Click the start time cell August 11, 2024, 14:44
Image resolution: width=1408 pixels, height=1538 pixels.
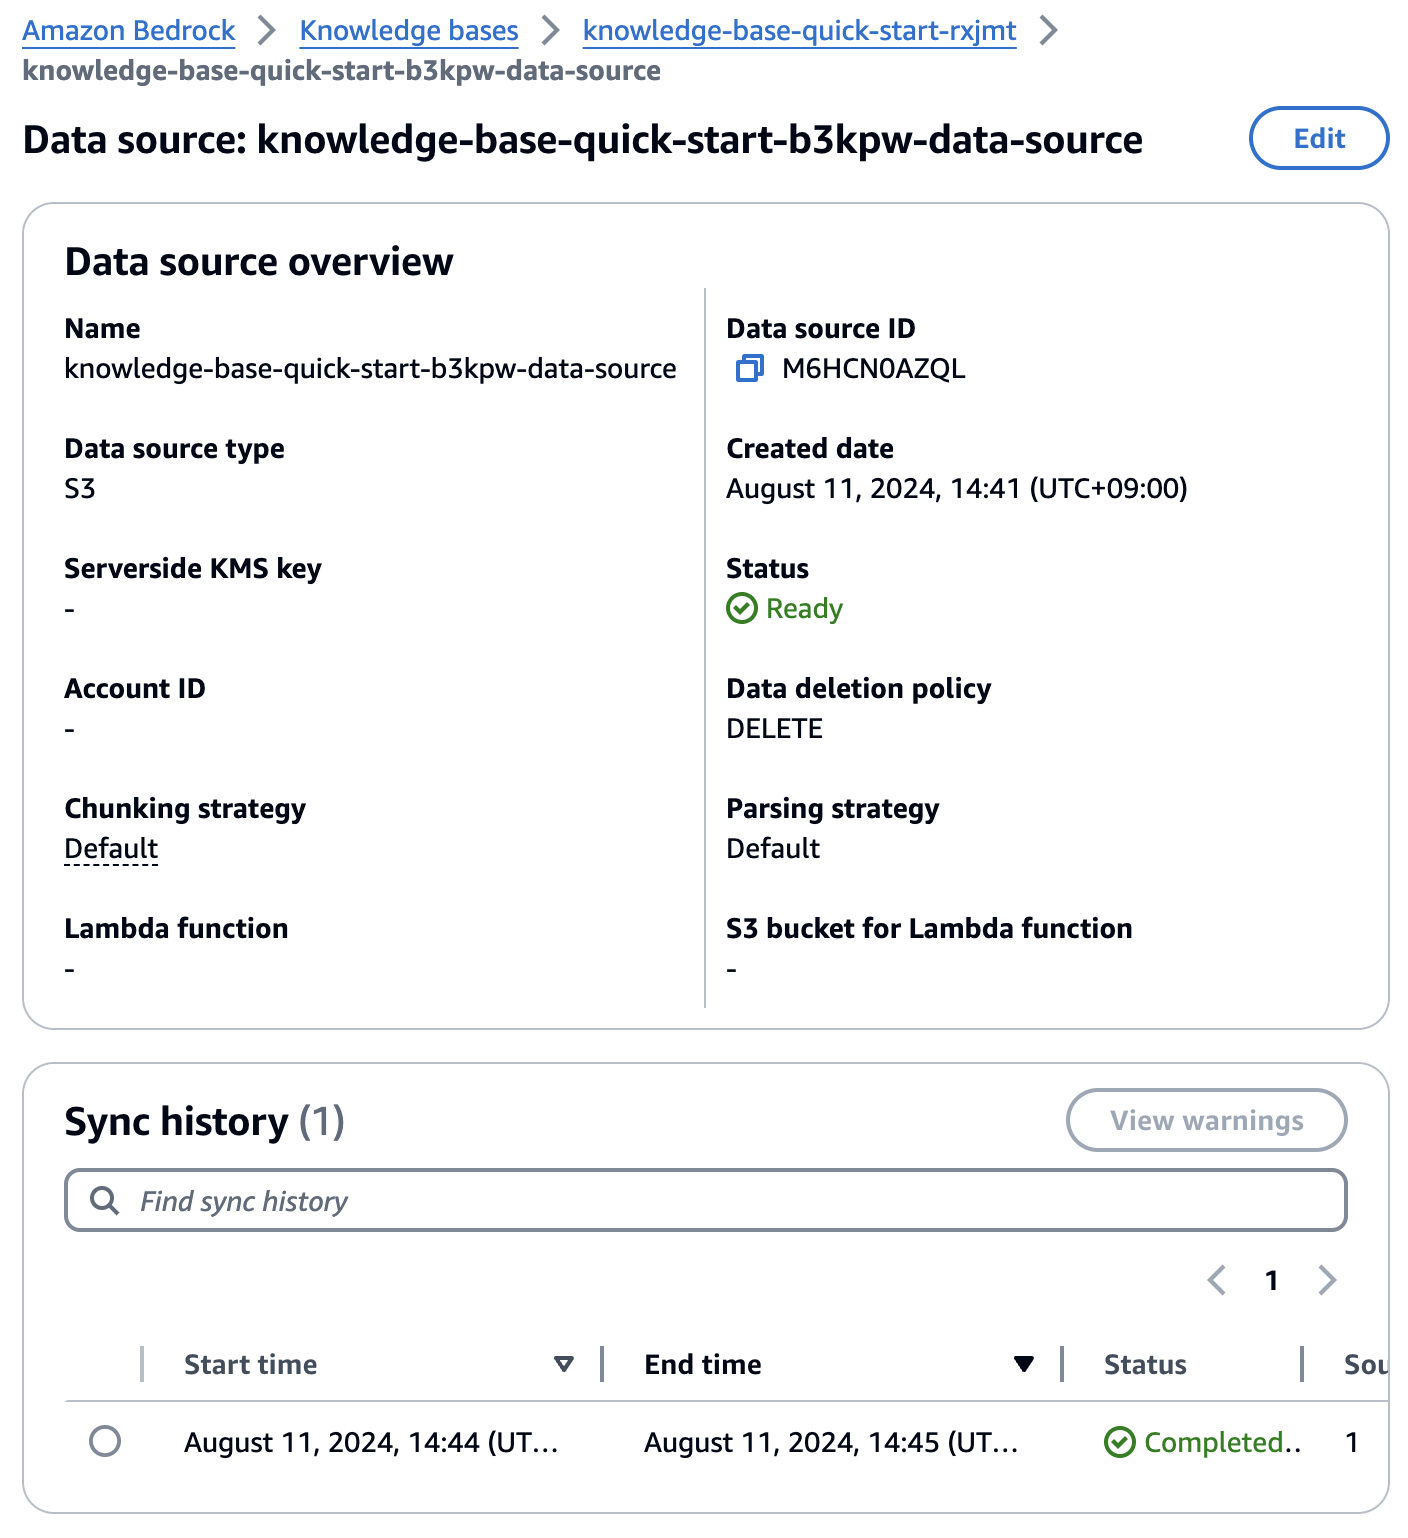pos(371,1442)
